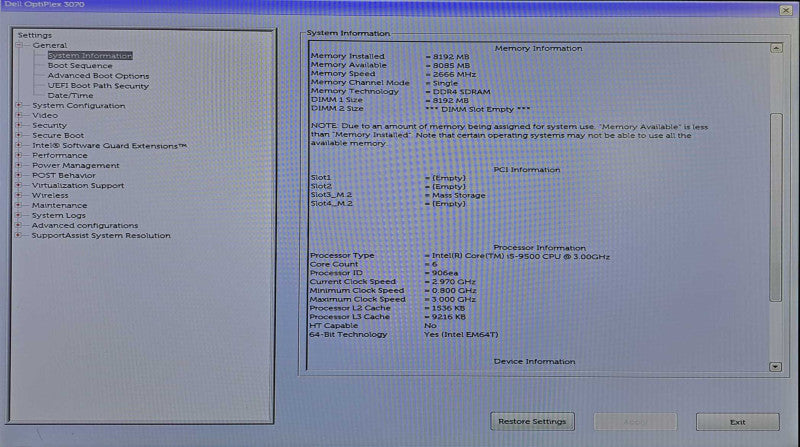Expand the Maintenance node

[19, 205]
